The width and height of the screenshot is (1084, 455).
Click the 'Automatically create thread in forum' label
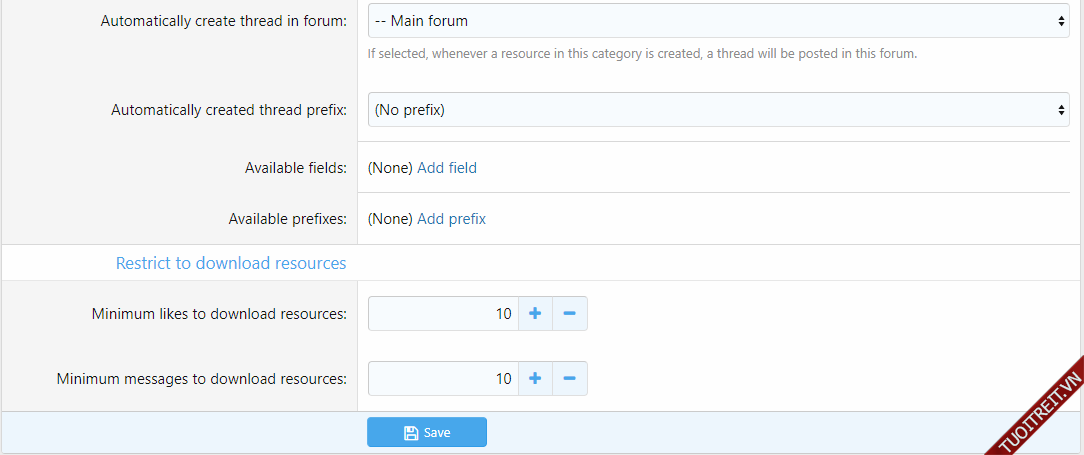click(x=224, y=21)
